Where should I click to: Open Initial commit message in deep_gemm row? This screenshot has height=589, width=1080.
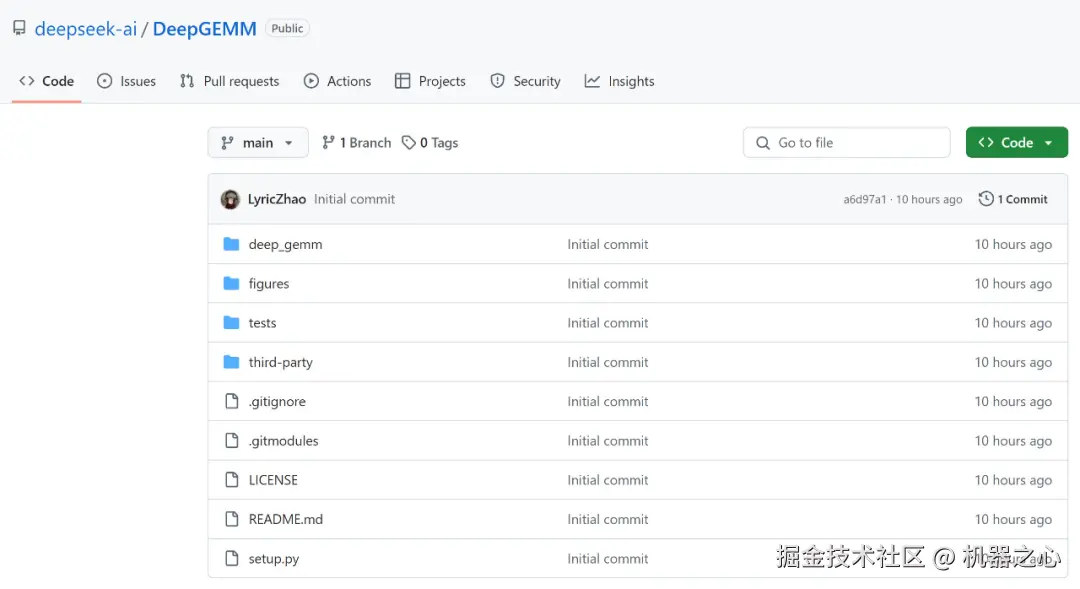point(608,245)
